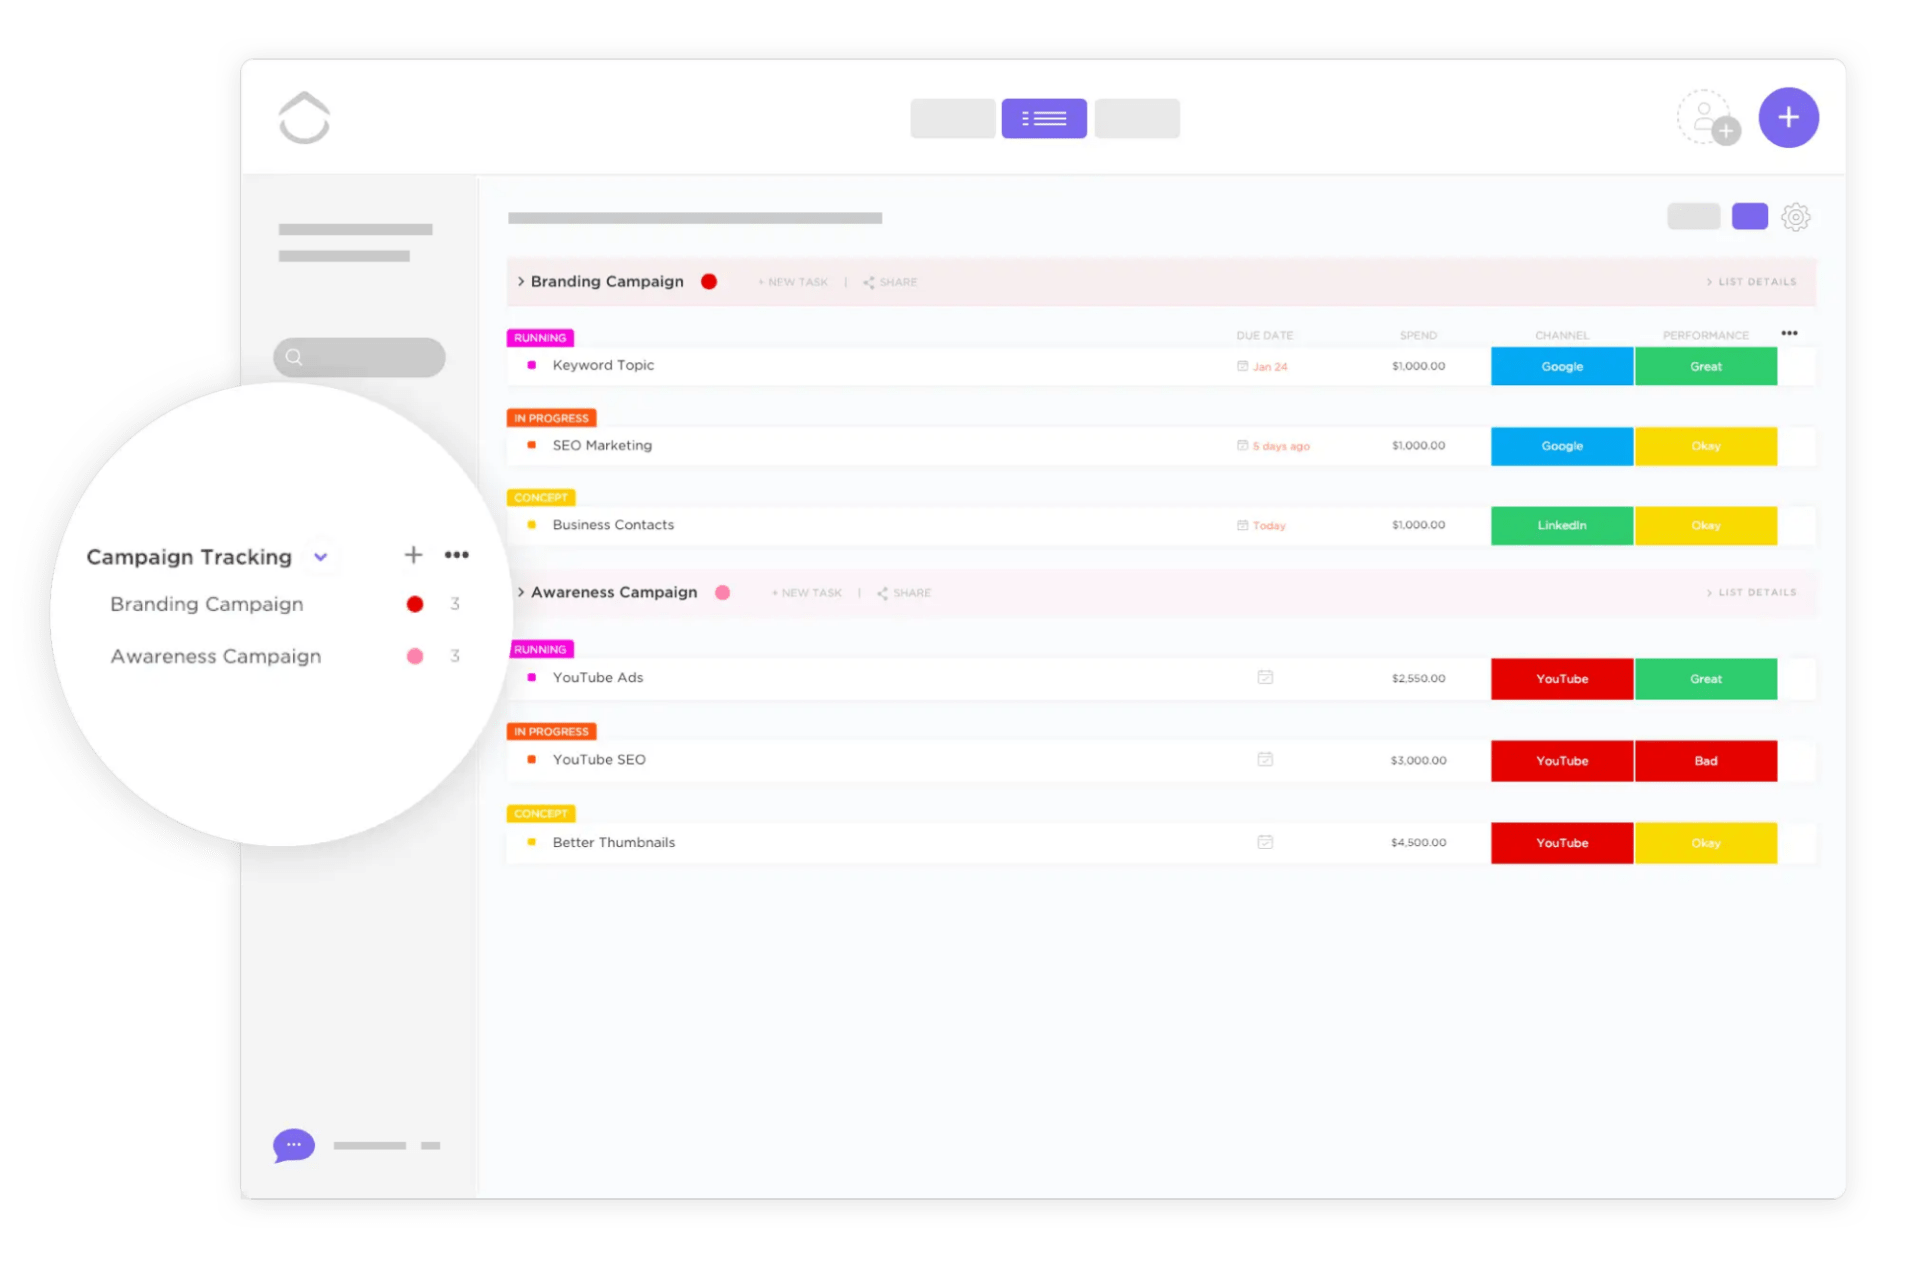1920x1283 pixels.
Task: Select Branding Campaign in sidebar
Action: point(205,603)
